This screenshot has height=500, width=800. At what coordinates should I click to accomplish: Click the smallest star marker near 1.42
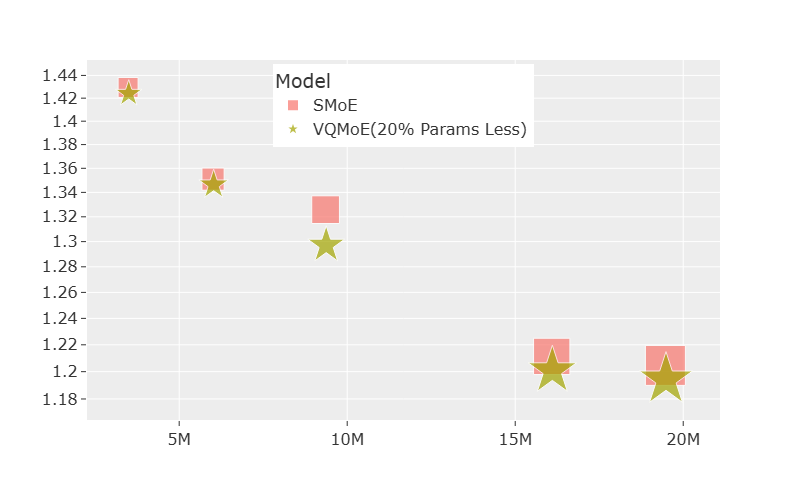[128, 94]
